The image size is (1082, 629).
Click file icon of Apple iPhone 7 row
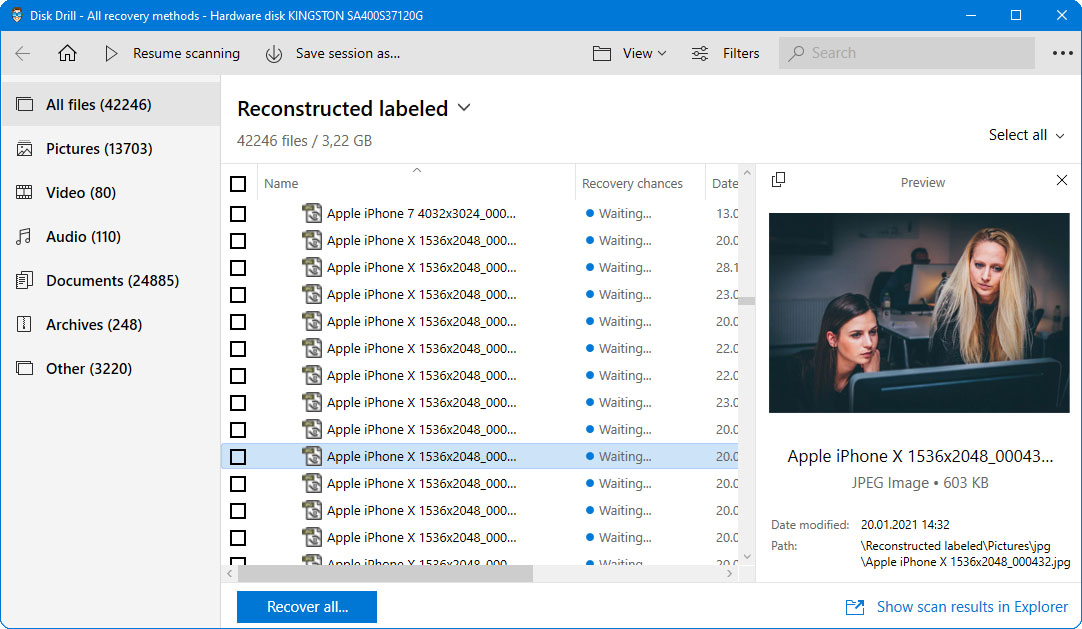[312, 213]
